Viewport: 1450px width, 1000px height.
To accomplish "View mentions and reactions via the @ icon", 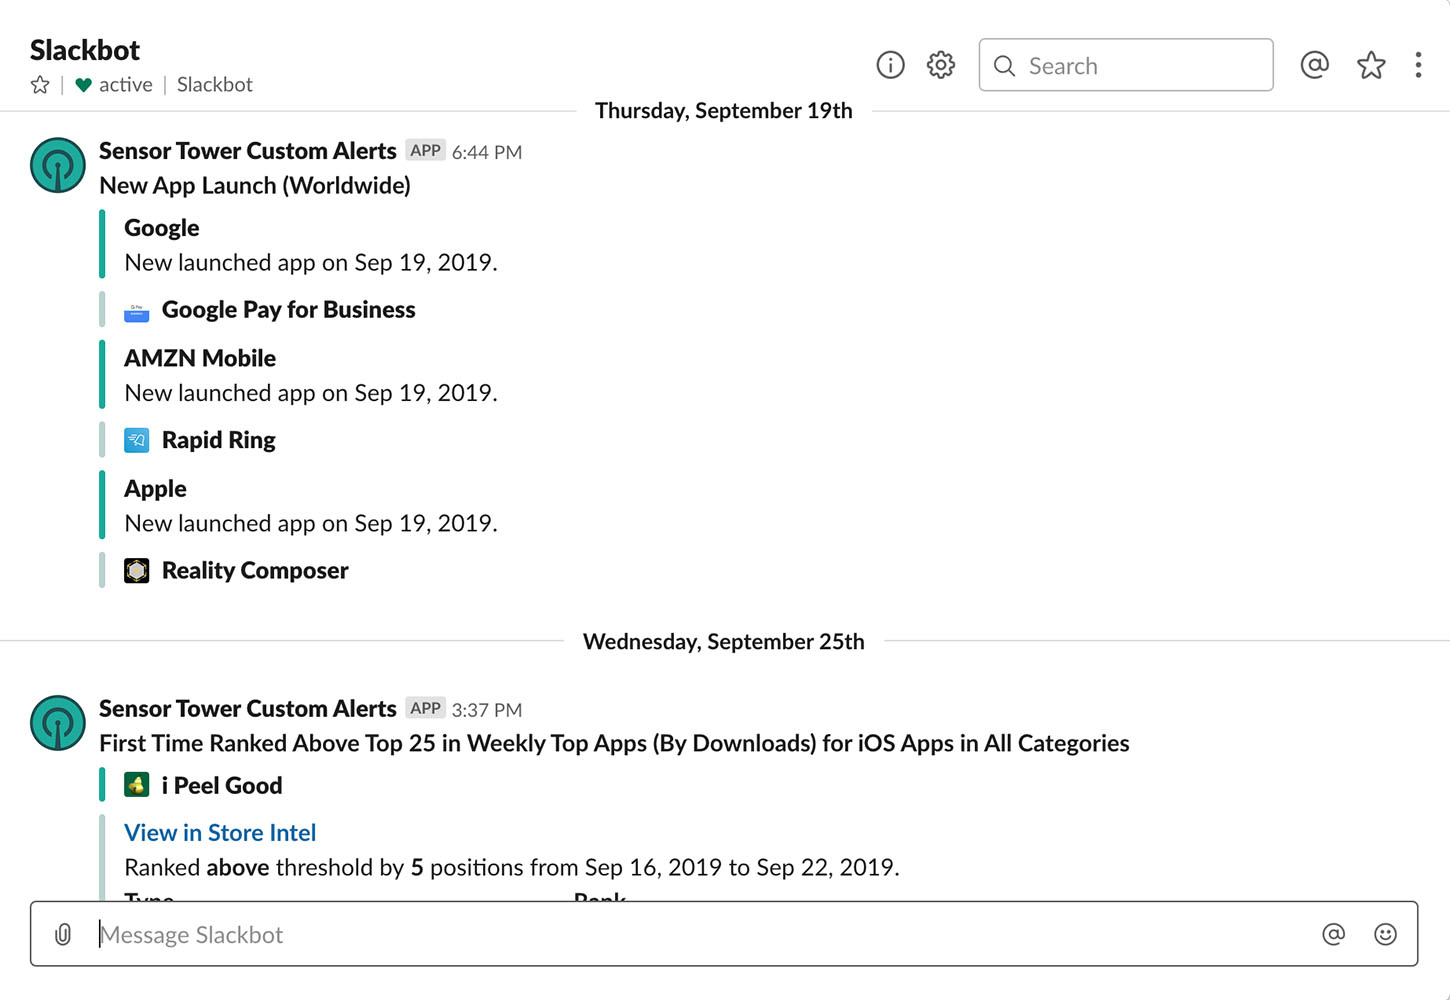I will [x=1314, y=65].
